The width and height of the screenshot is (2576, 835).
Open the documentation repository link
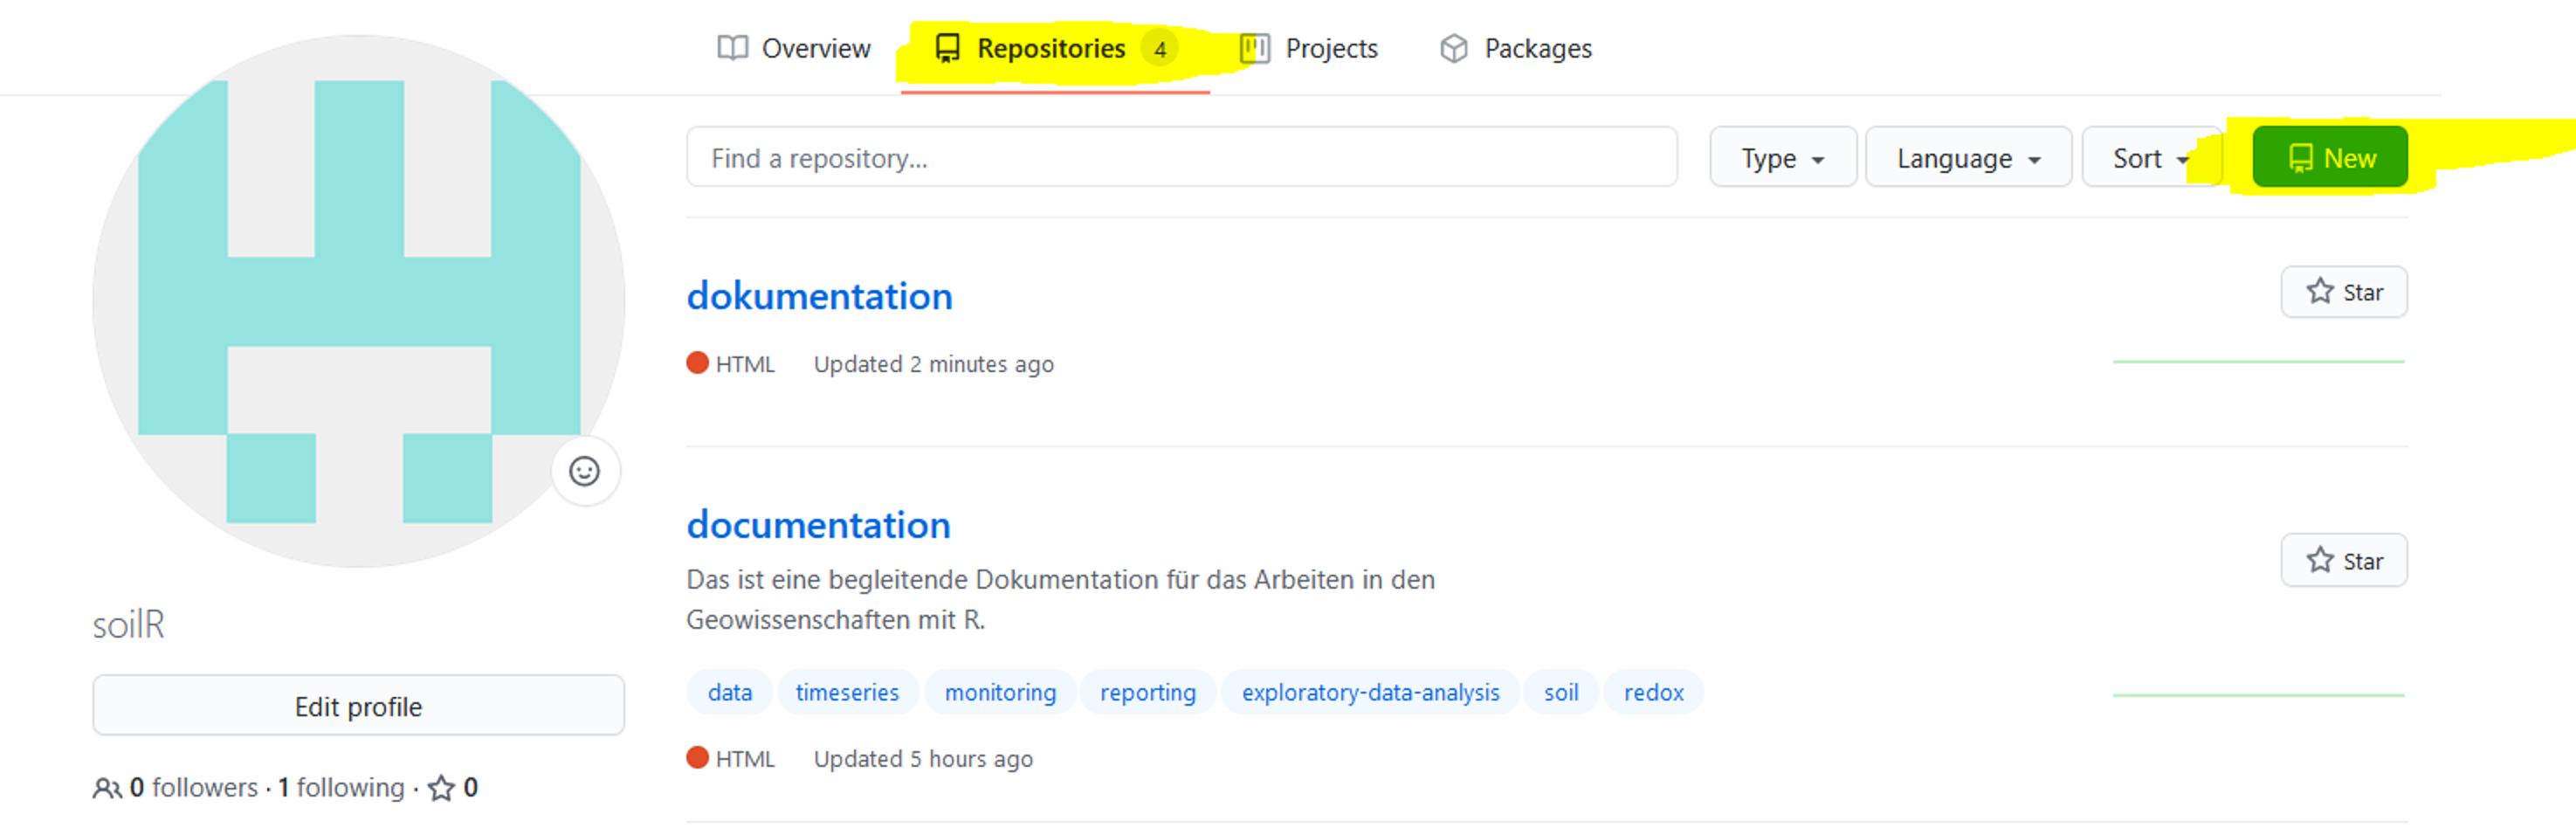point(818,525)
